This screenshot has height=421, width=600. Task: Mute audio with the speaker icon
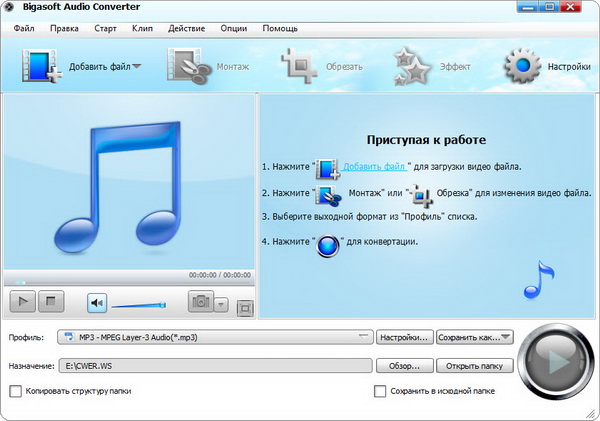tap(97, 302)
